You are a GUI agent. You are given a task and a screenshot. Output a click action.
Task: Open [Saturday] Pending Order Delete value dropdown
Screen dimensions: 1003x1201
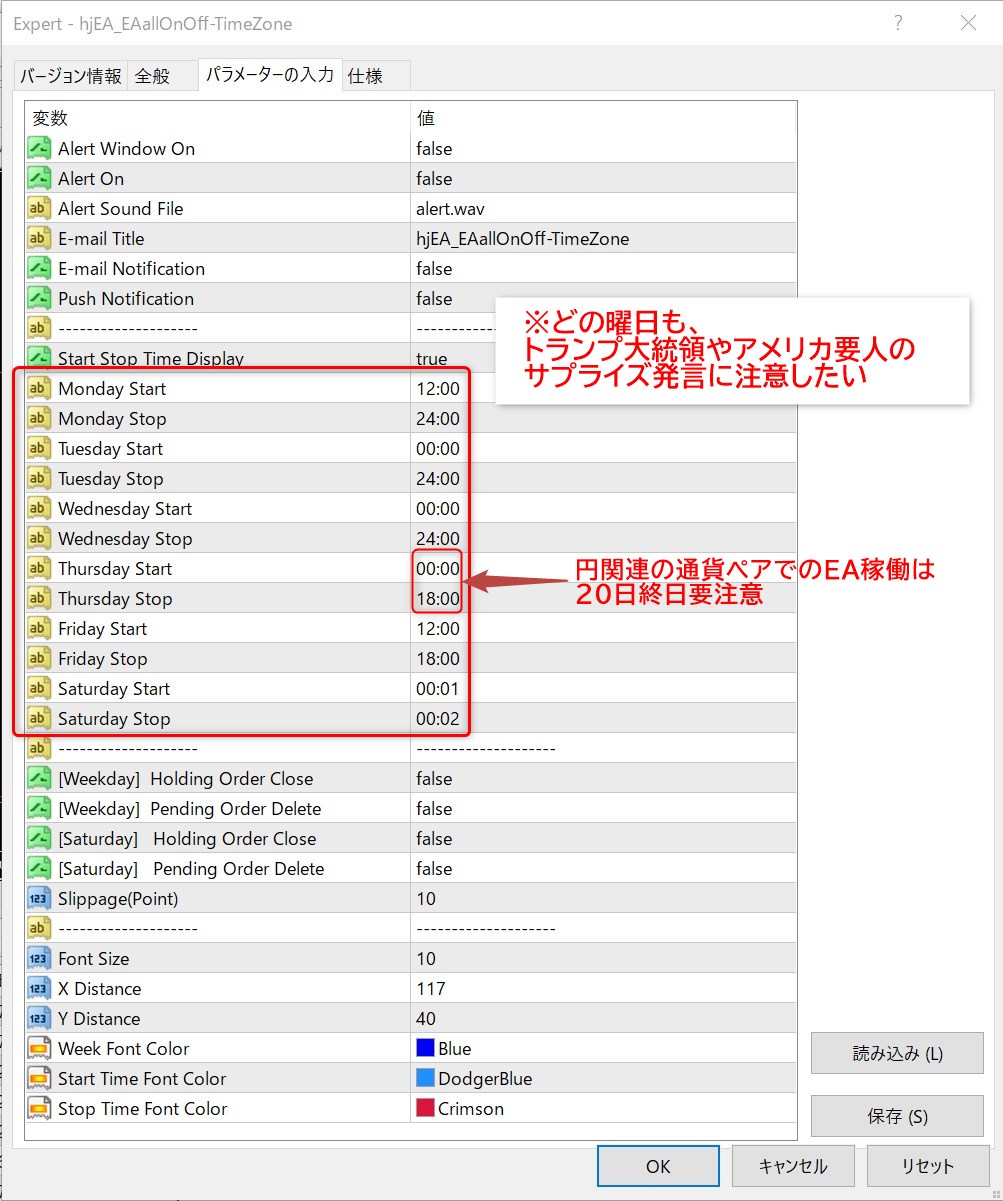click(x=600, y=869)
